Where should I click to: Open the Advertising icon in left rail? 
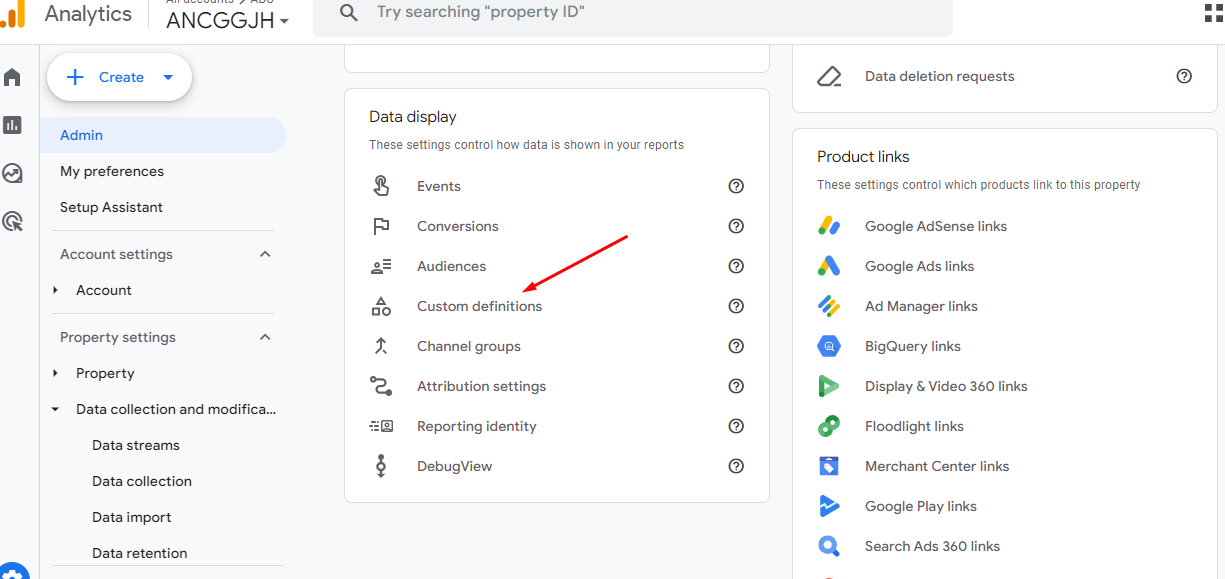[x=13, y=221]
